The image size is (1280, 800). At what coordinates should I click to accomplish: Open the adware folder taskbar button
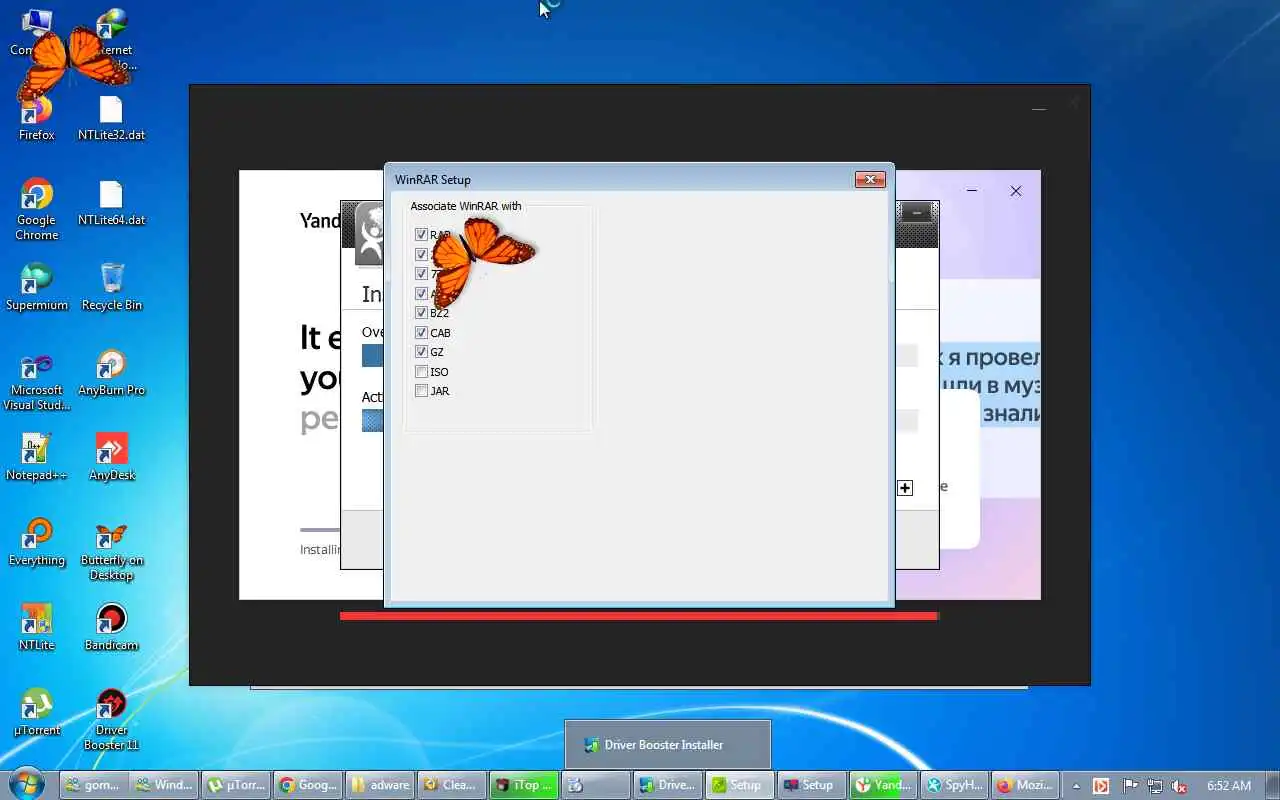point(381,785)
